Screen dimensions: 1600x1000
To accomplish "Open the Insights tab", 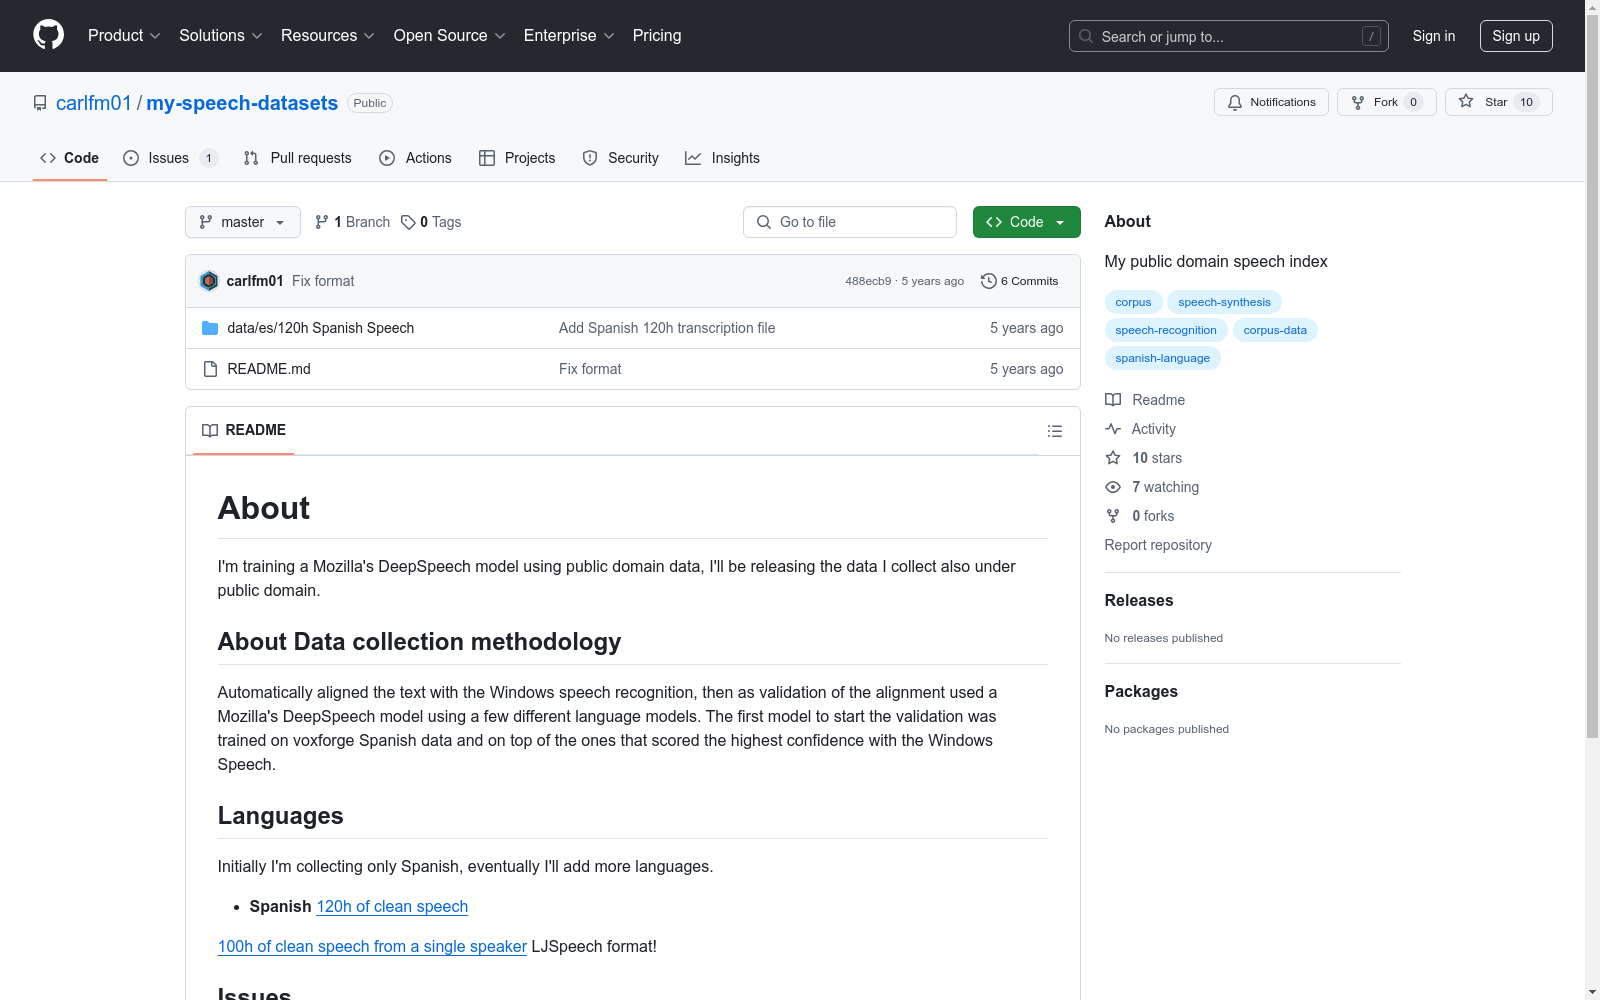I will (722, 158).
